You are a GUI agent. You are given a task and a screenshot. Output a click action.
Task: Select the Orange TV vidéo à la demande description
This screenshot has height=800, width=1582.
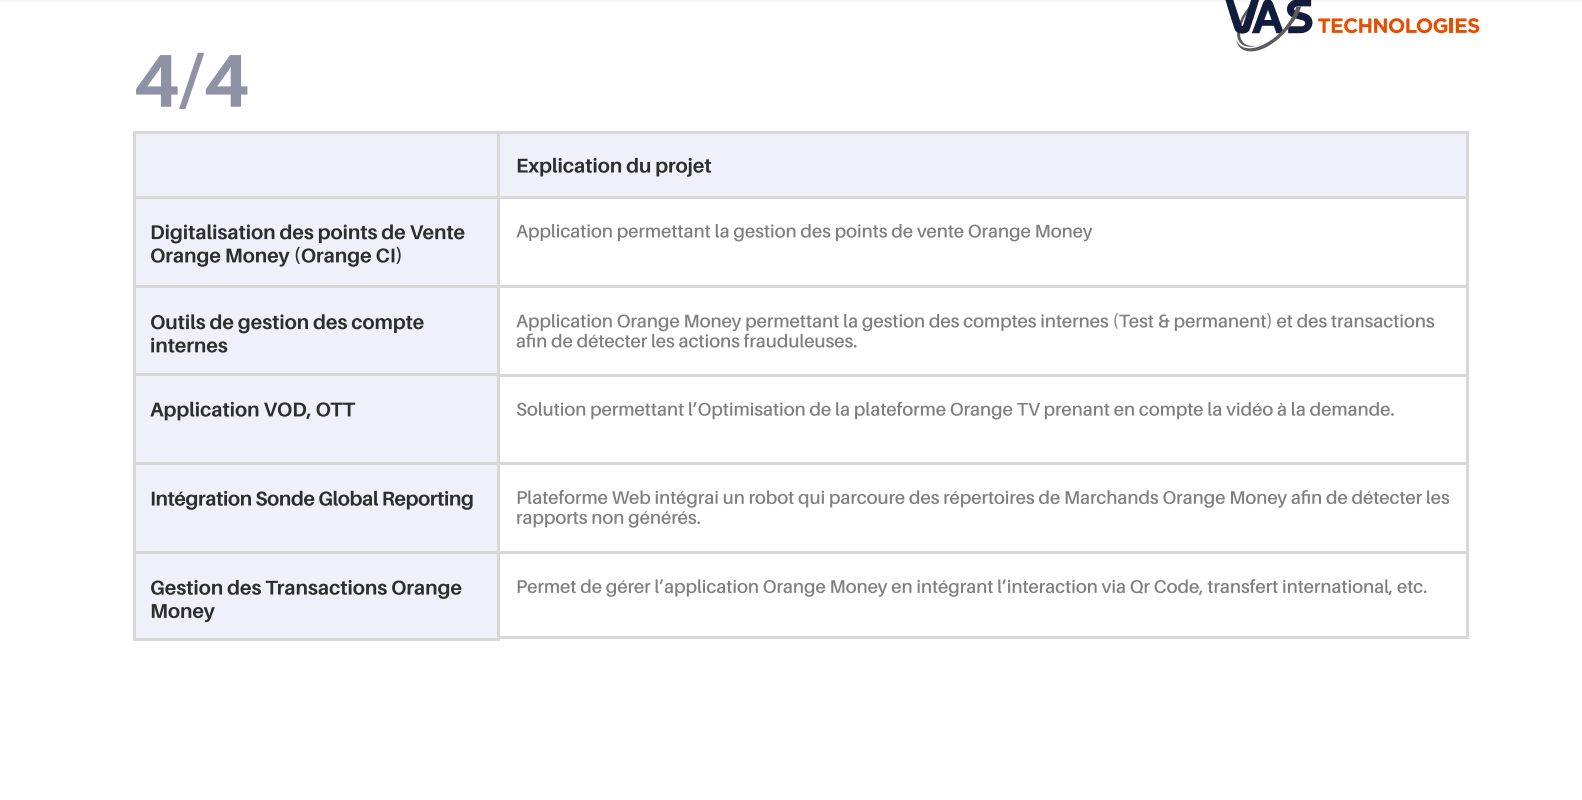click(955, 410)
